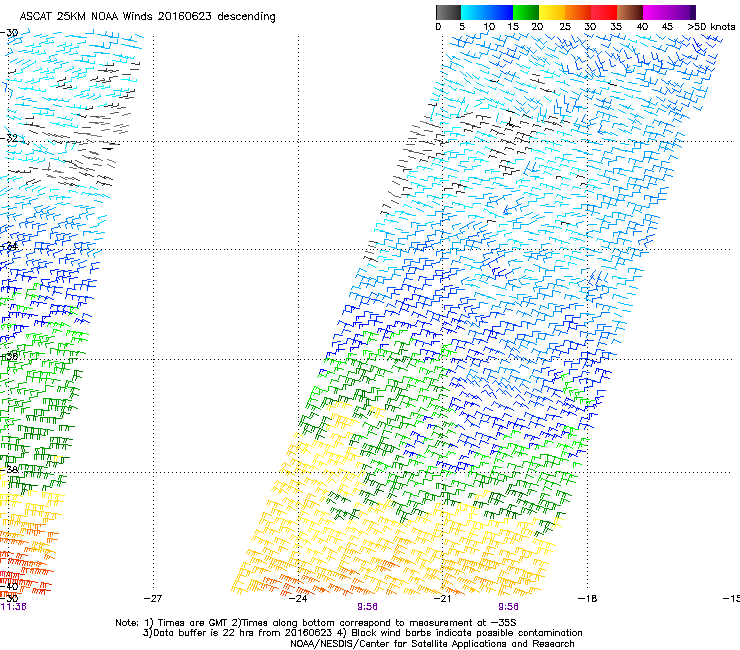Viewport: 740px width, 650px height.
Task: Click the latitude label '-38'
Action: click(x=9, y=469)
